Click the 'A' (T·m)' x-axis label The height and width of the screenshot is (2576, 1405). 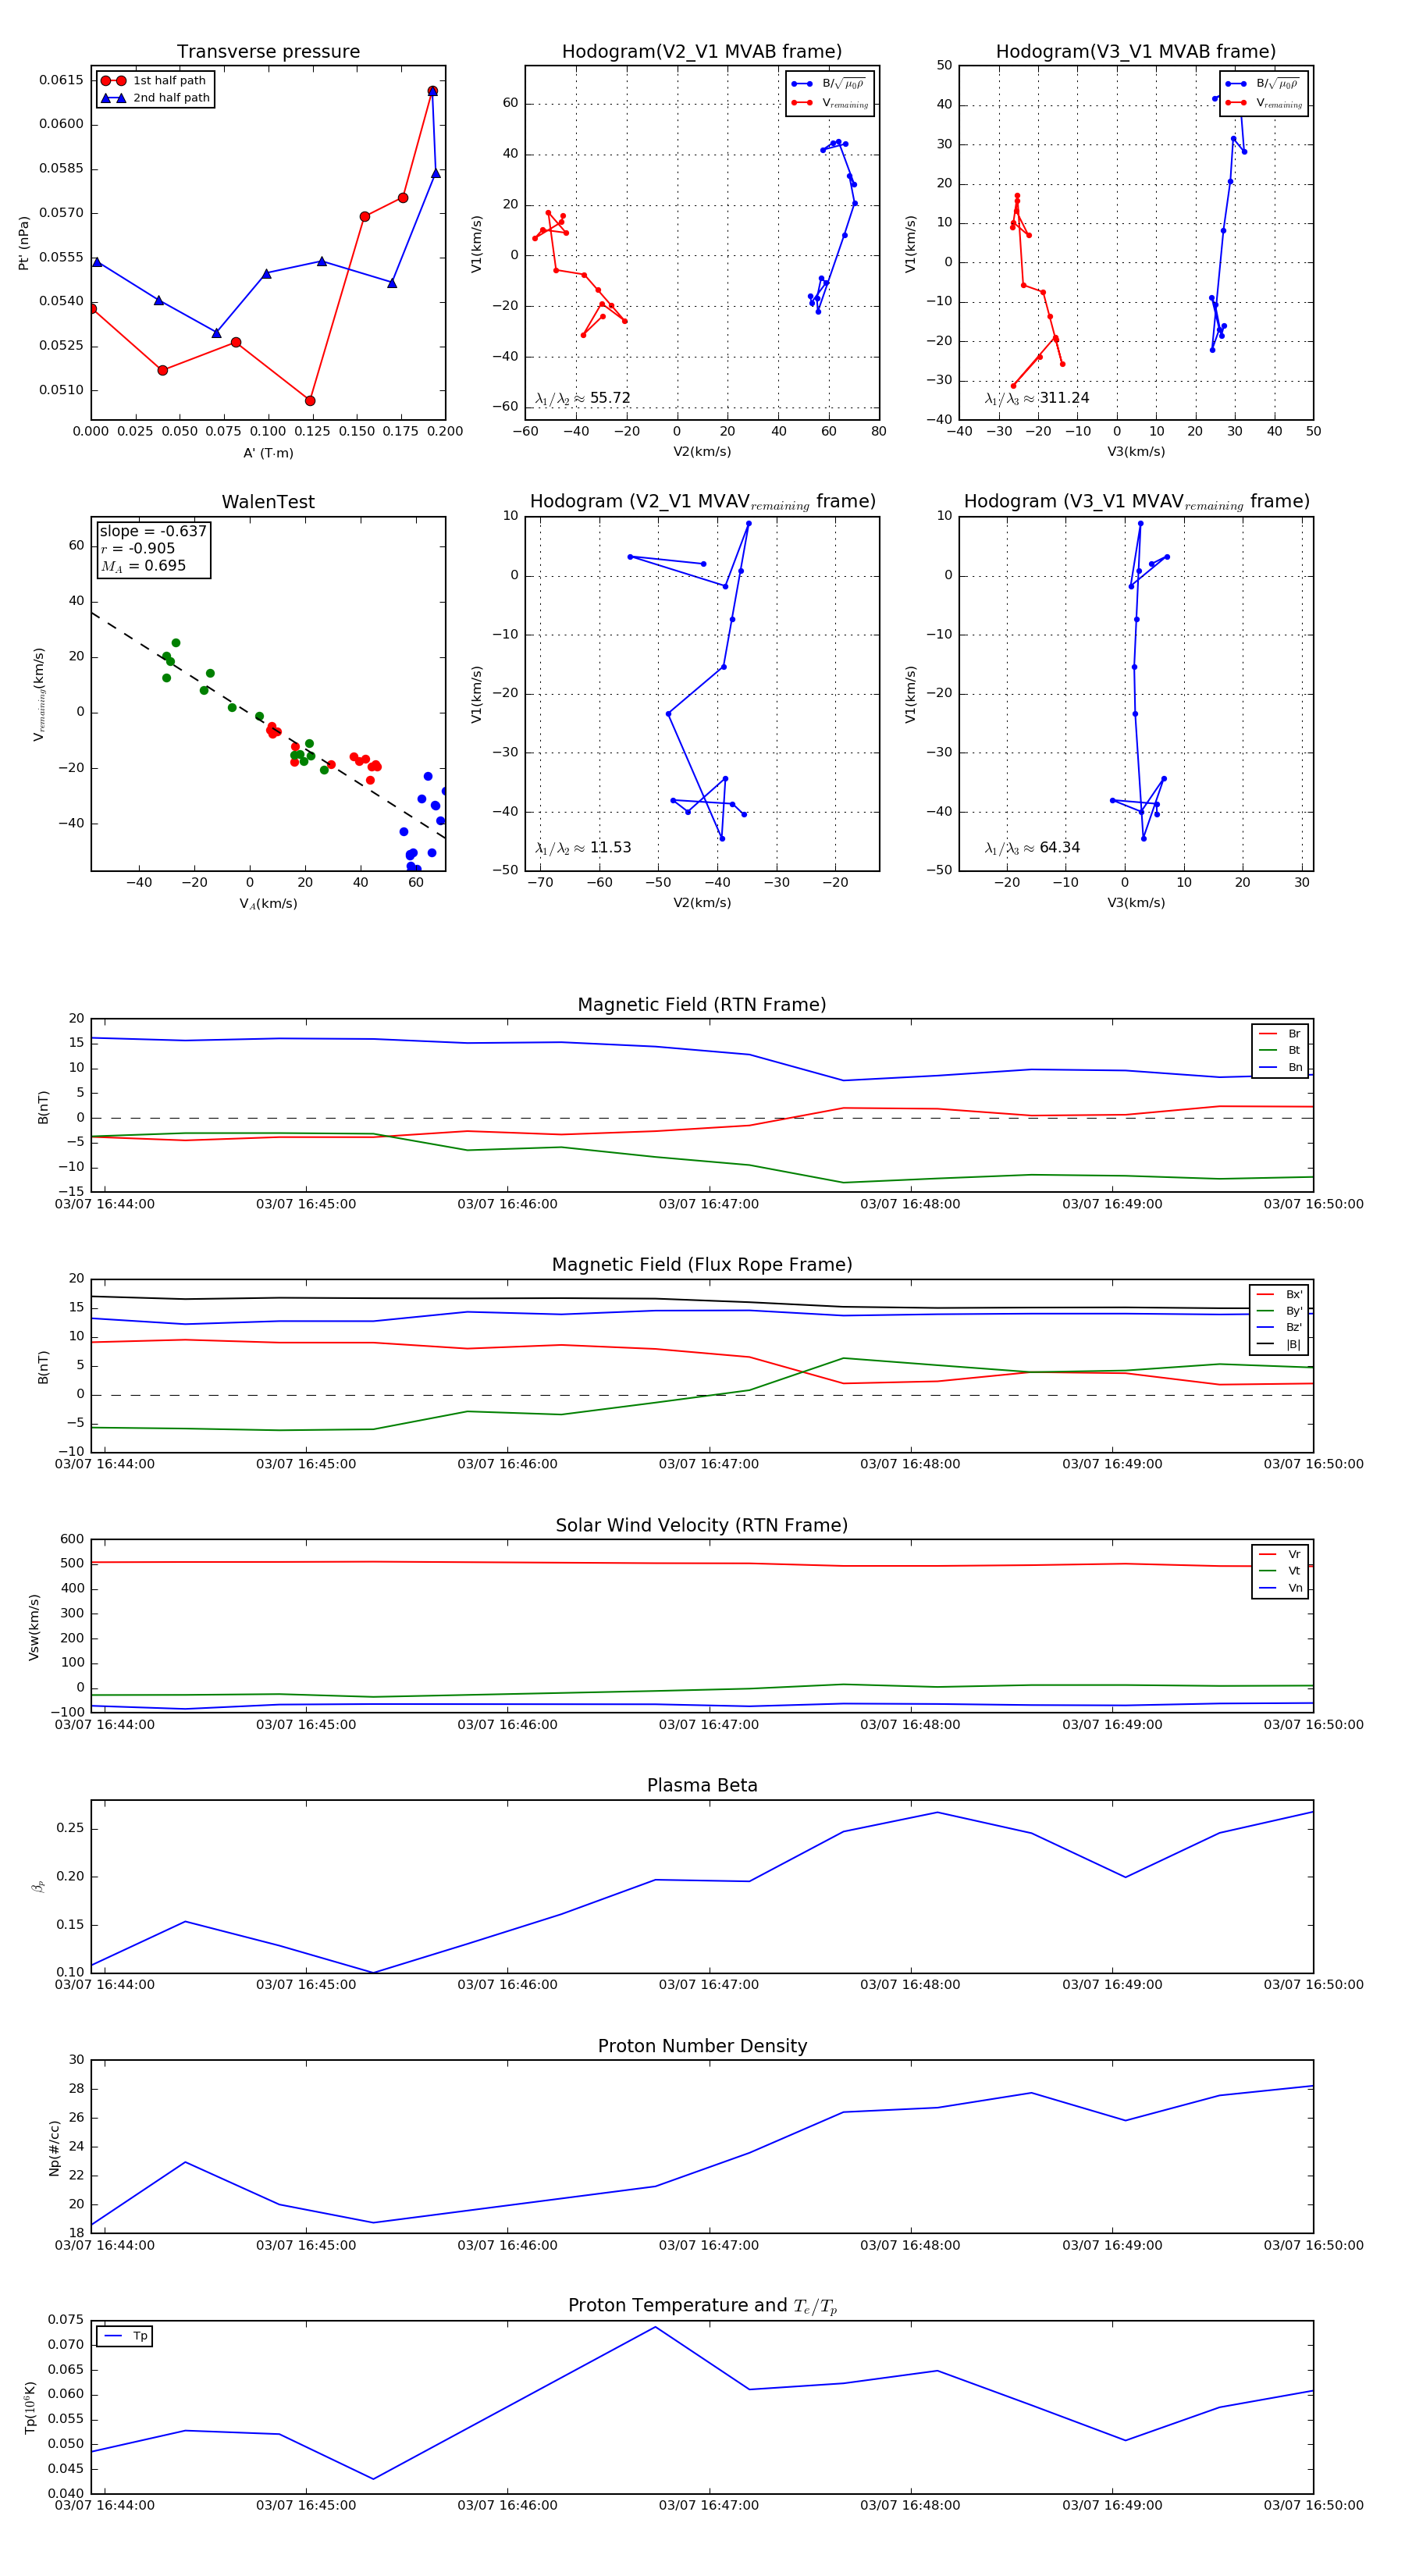point(268,453)
